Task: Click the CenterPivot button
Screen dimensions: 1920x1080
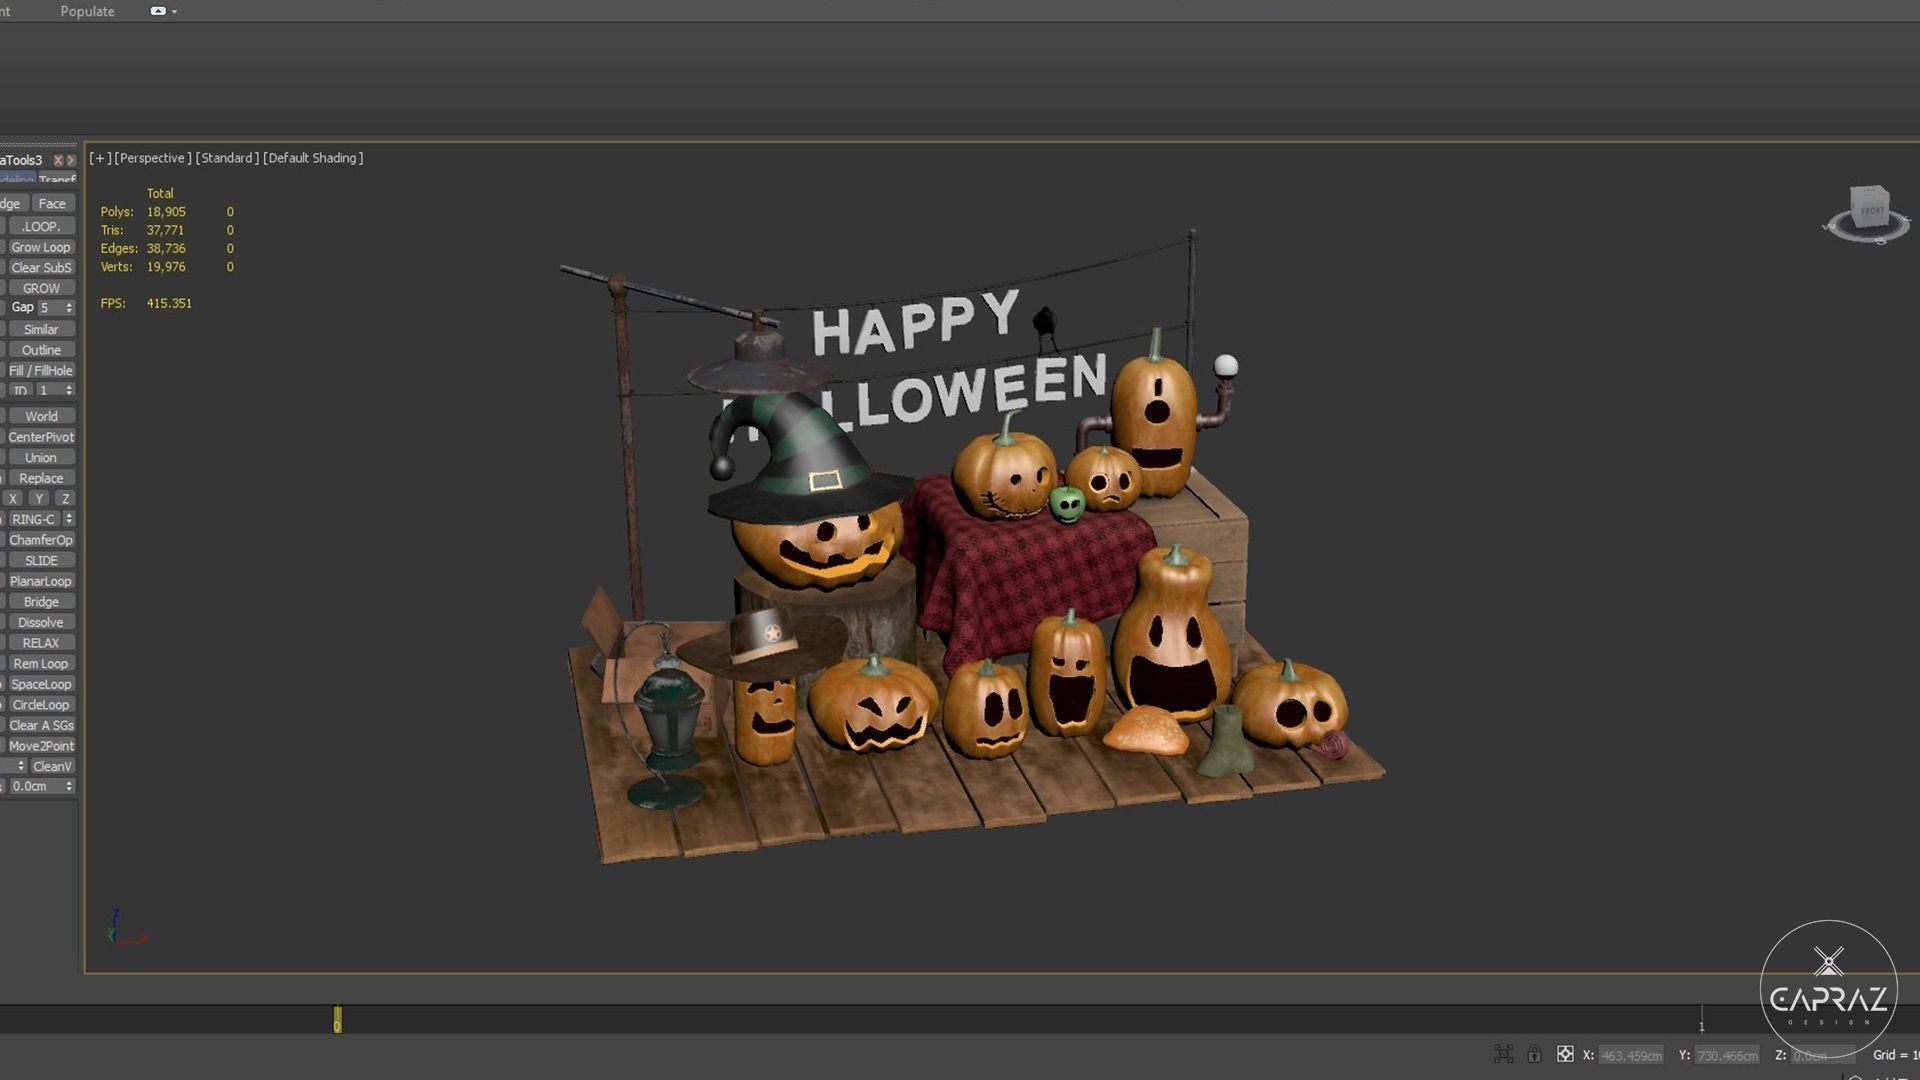Action: pos(41,437)
